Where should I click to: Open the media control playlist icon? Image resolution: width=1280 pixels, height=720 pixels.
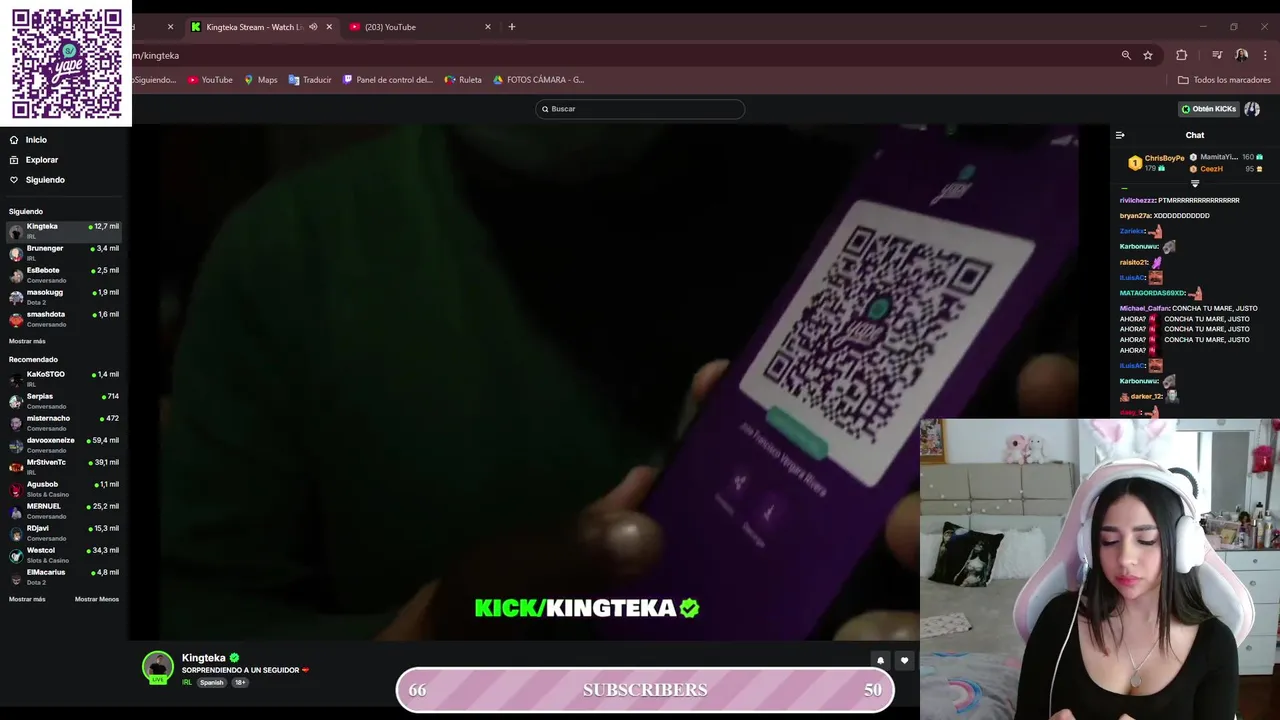[x=1217, y=55]
